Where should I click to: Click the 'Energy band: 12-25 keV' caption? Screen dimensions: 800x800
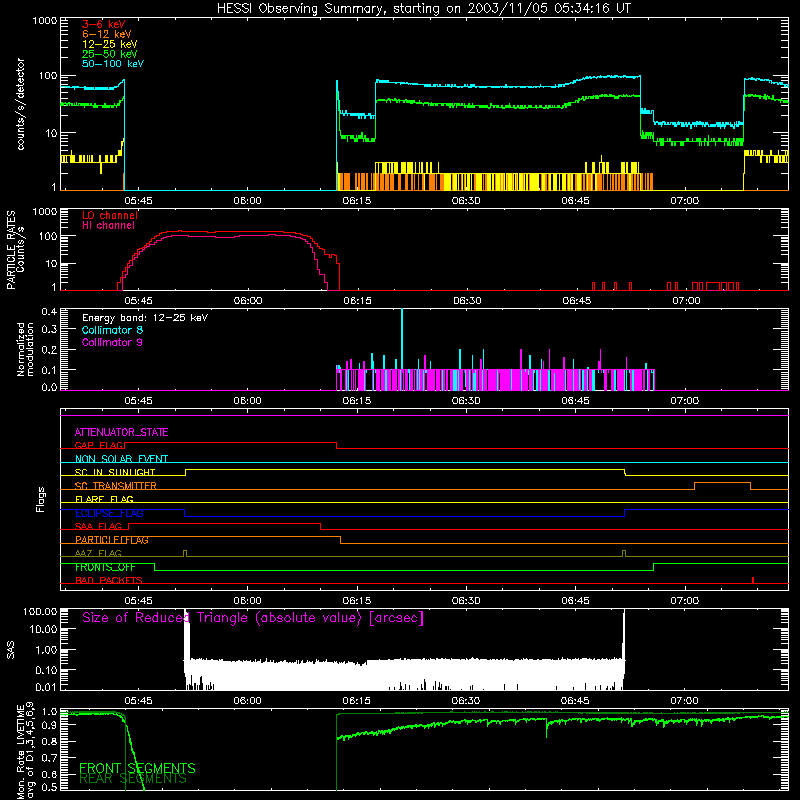pyautogui.click(x=145, y=318)
